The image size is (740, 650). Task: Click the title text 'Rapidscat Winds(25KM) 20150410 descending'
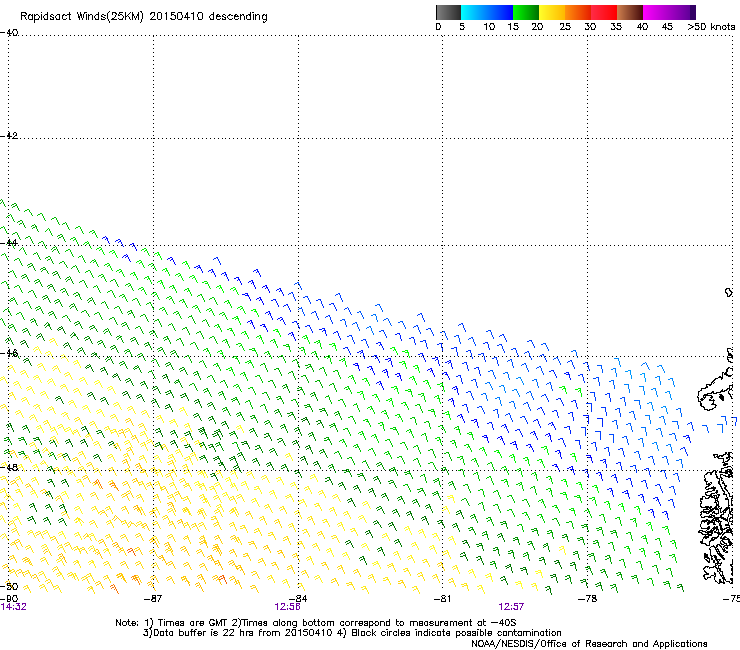pyautogui.click(x=143, y=17)
